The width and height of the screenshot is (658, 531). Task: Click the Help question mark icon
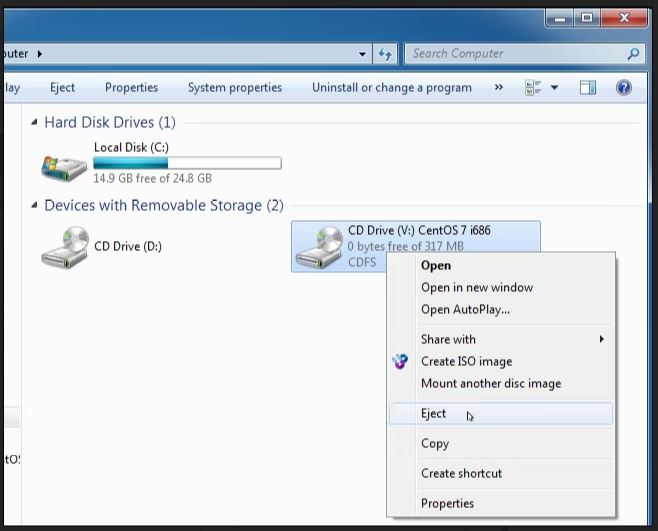tap(624, 88)
